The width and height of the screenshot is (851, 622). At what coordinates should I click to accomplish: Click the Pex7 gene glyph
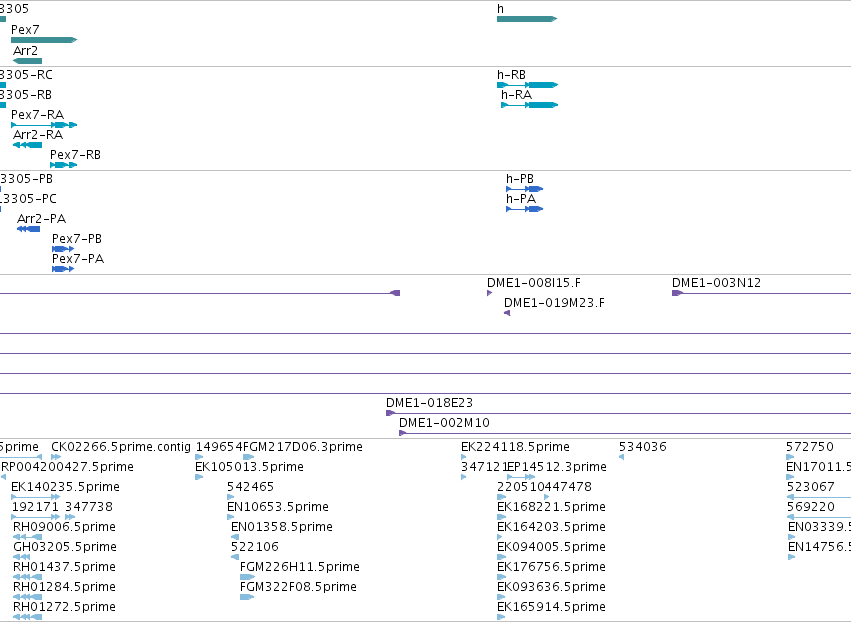tap(44, 40)
